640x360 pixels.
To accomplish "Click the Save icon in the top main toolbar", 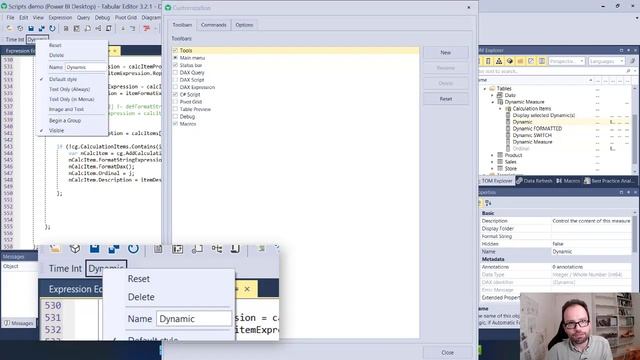I will point(31,29).
